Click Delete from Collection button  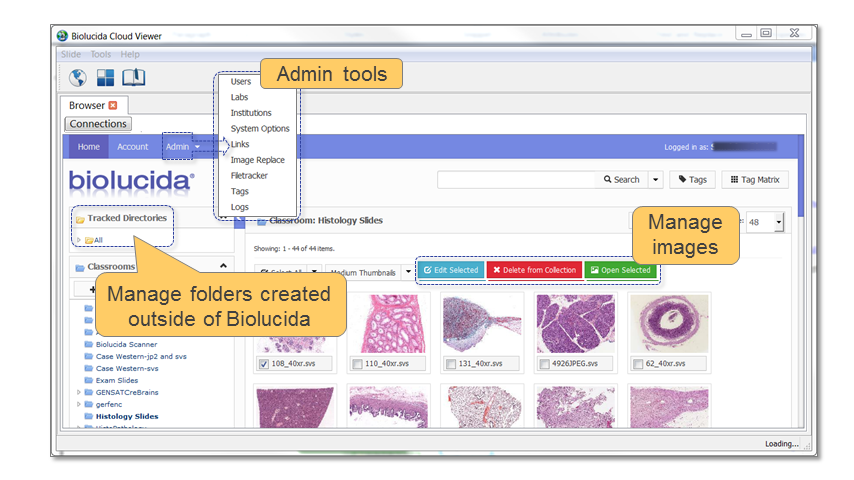534,270
